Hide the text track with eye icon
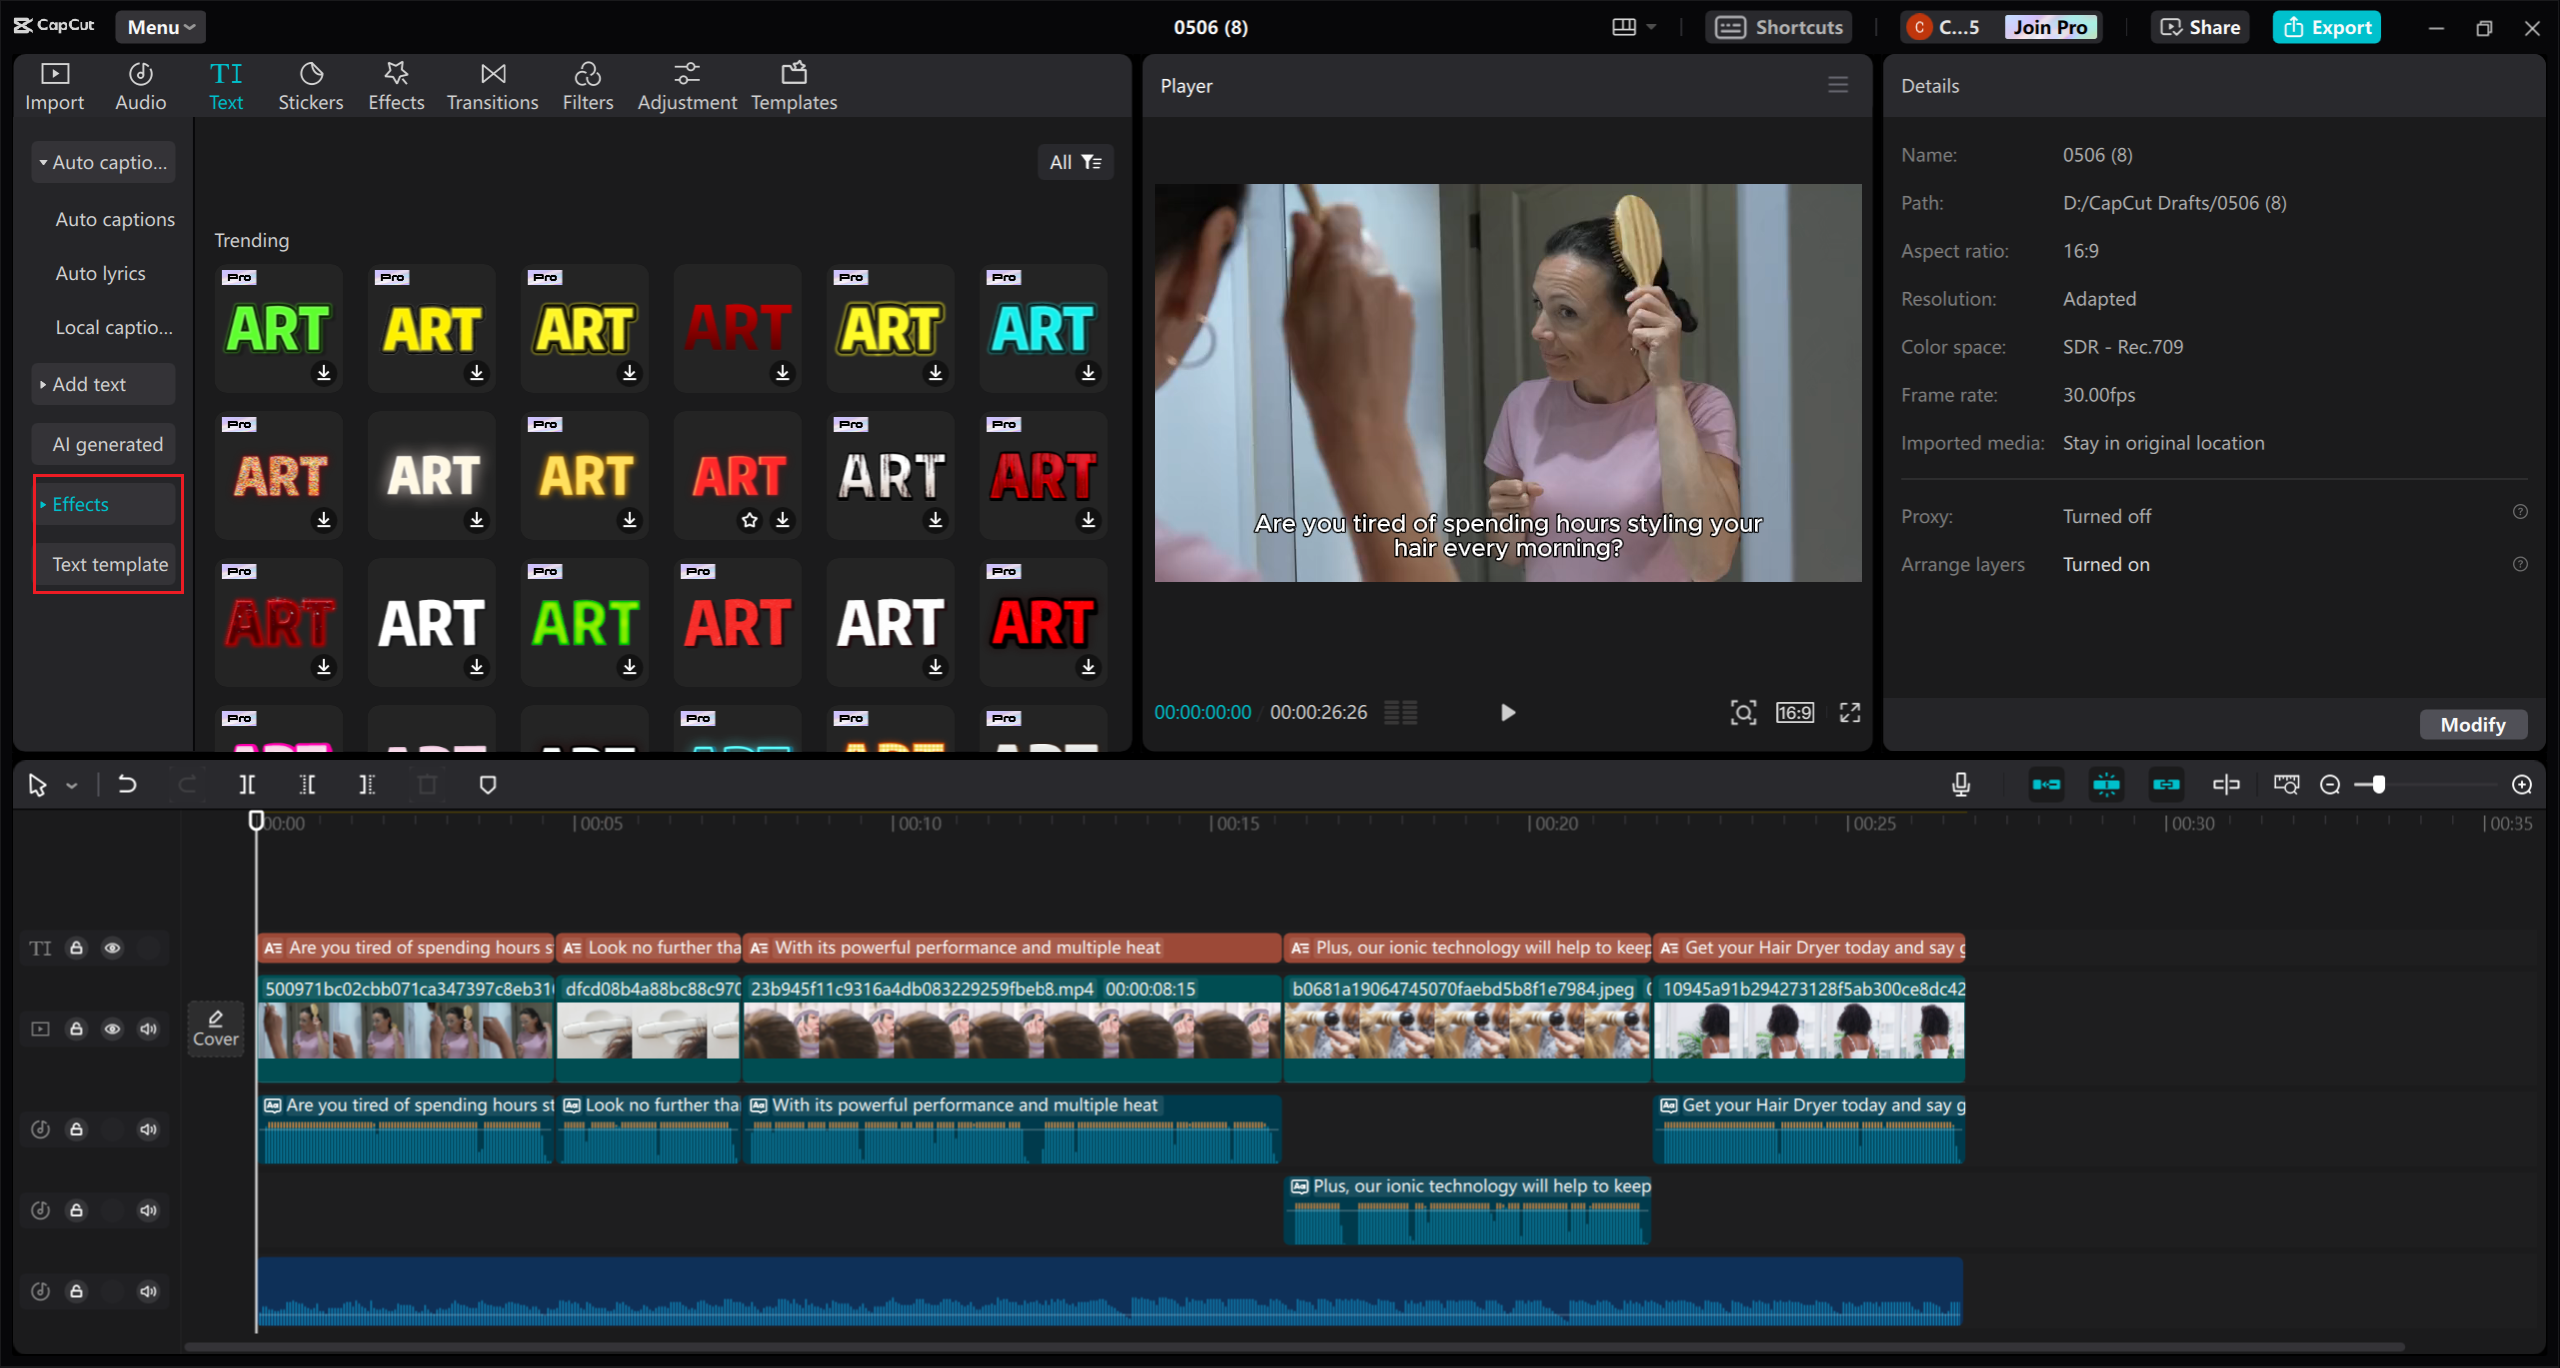Screen dimensions: 2560x1368 [112, 948]
